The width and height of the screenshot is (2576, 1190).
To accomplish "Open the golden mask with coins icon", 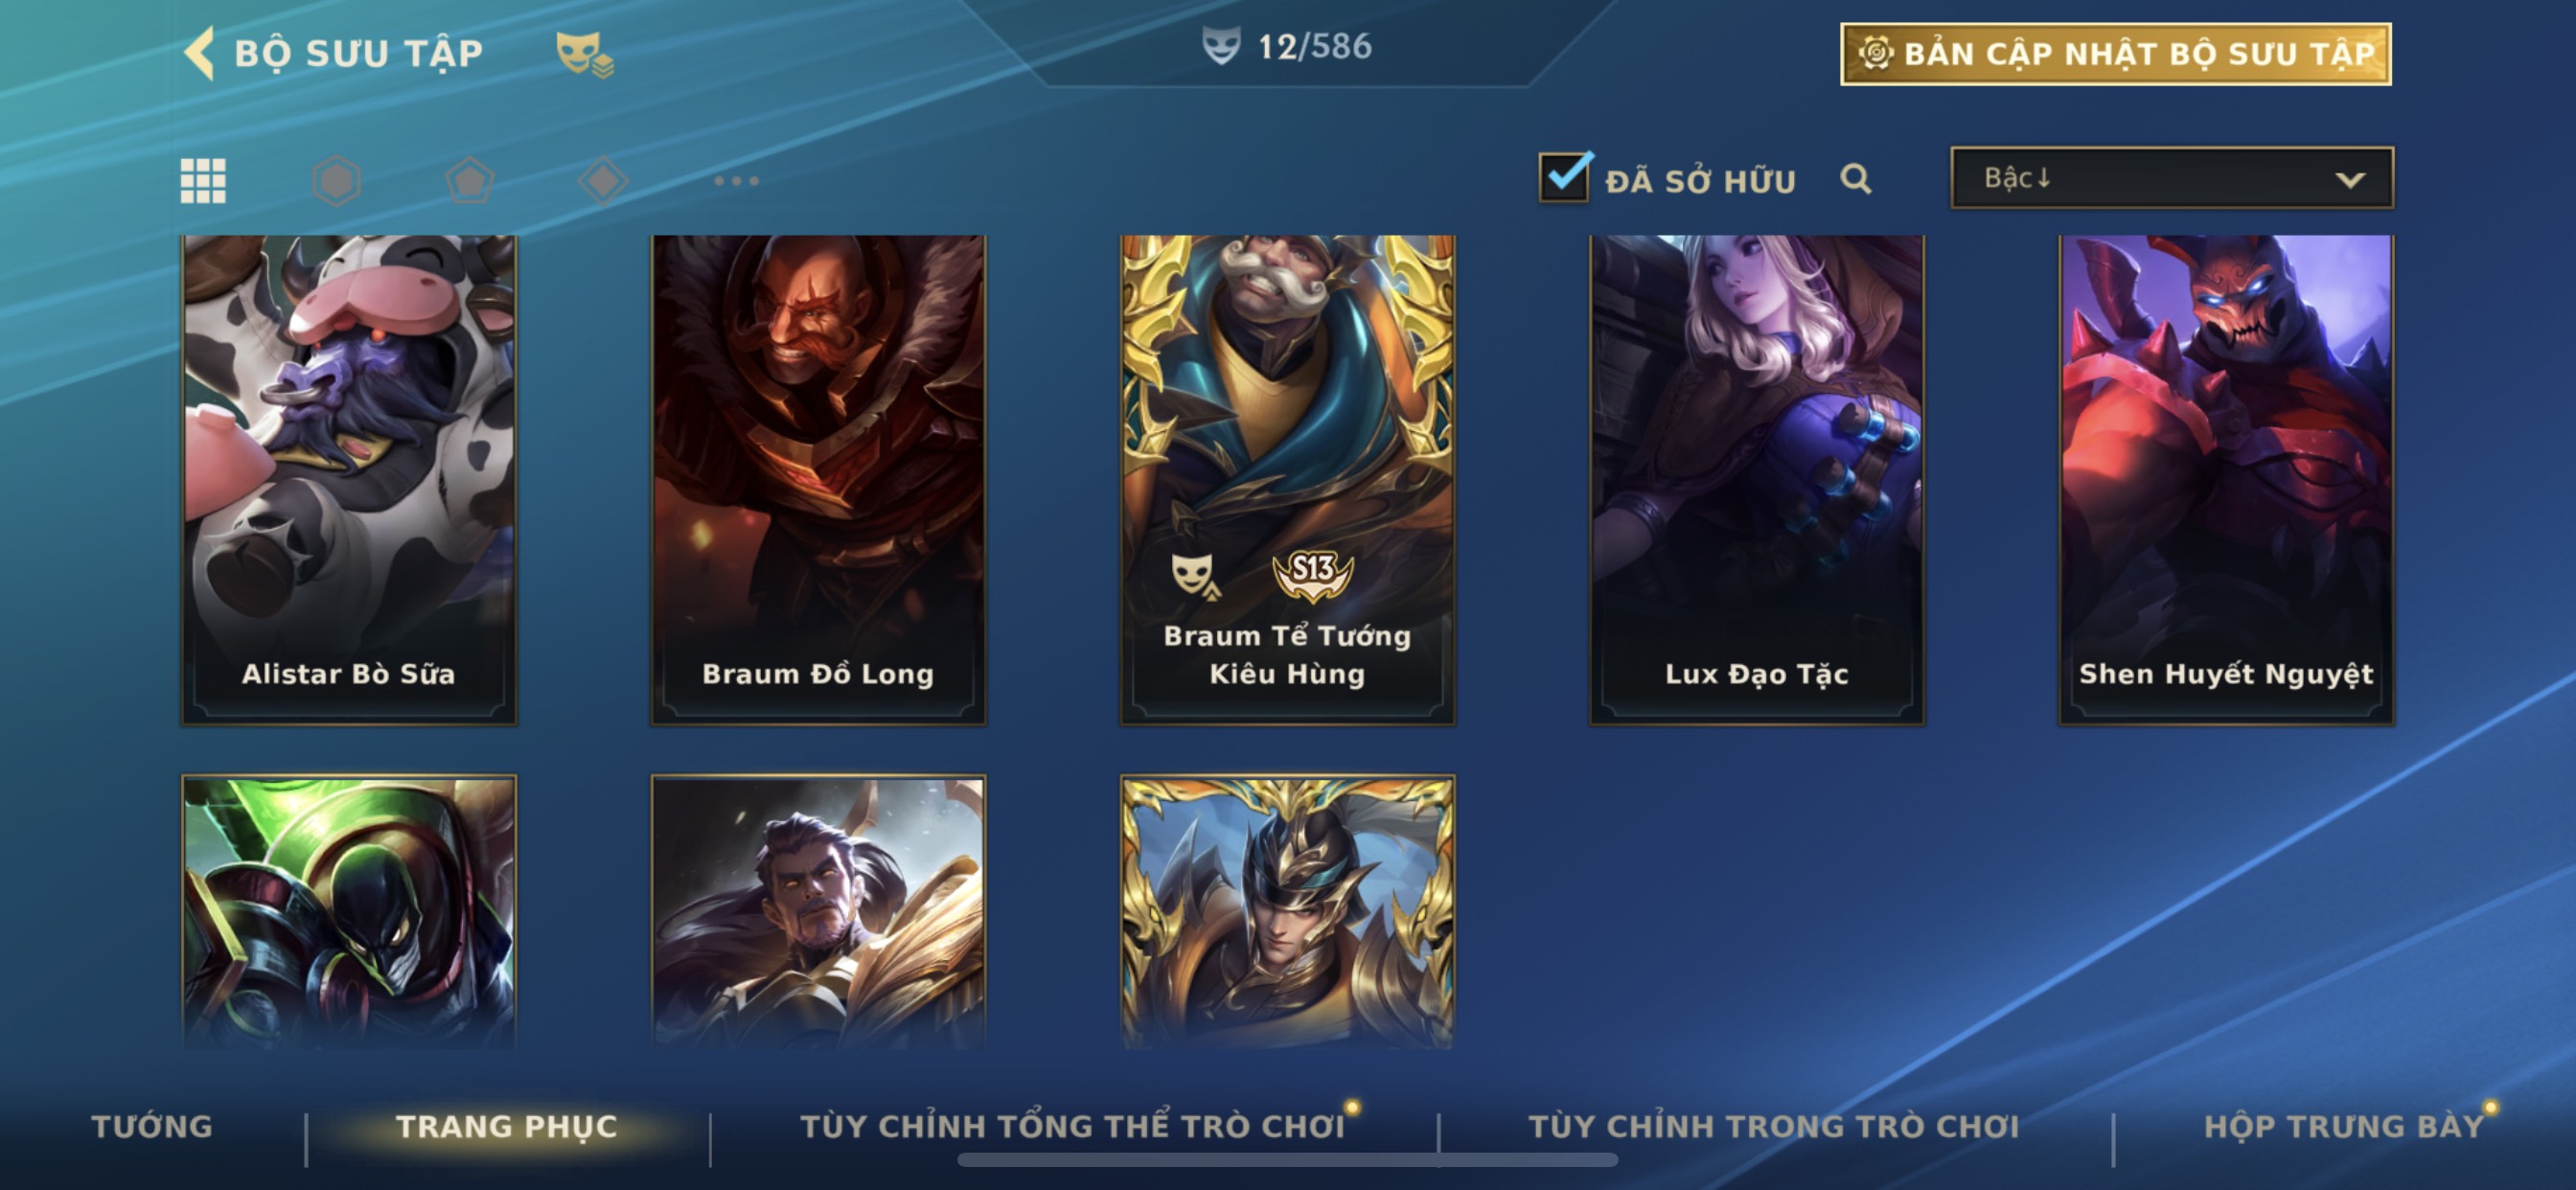I will (585, 54).
